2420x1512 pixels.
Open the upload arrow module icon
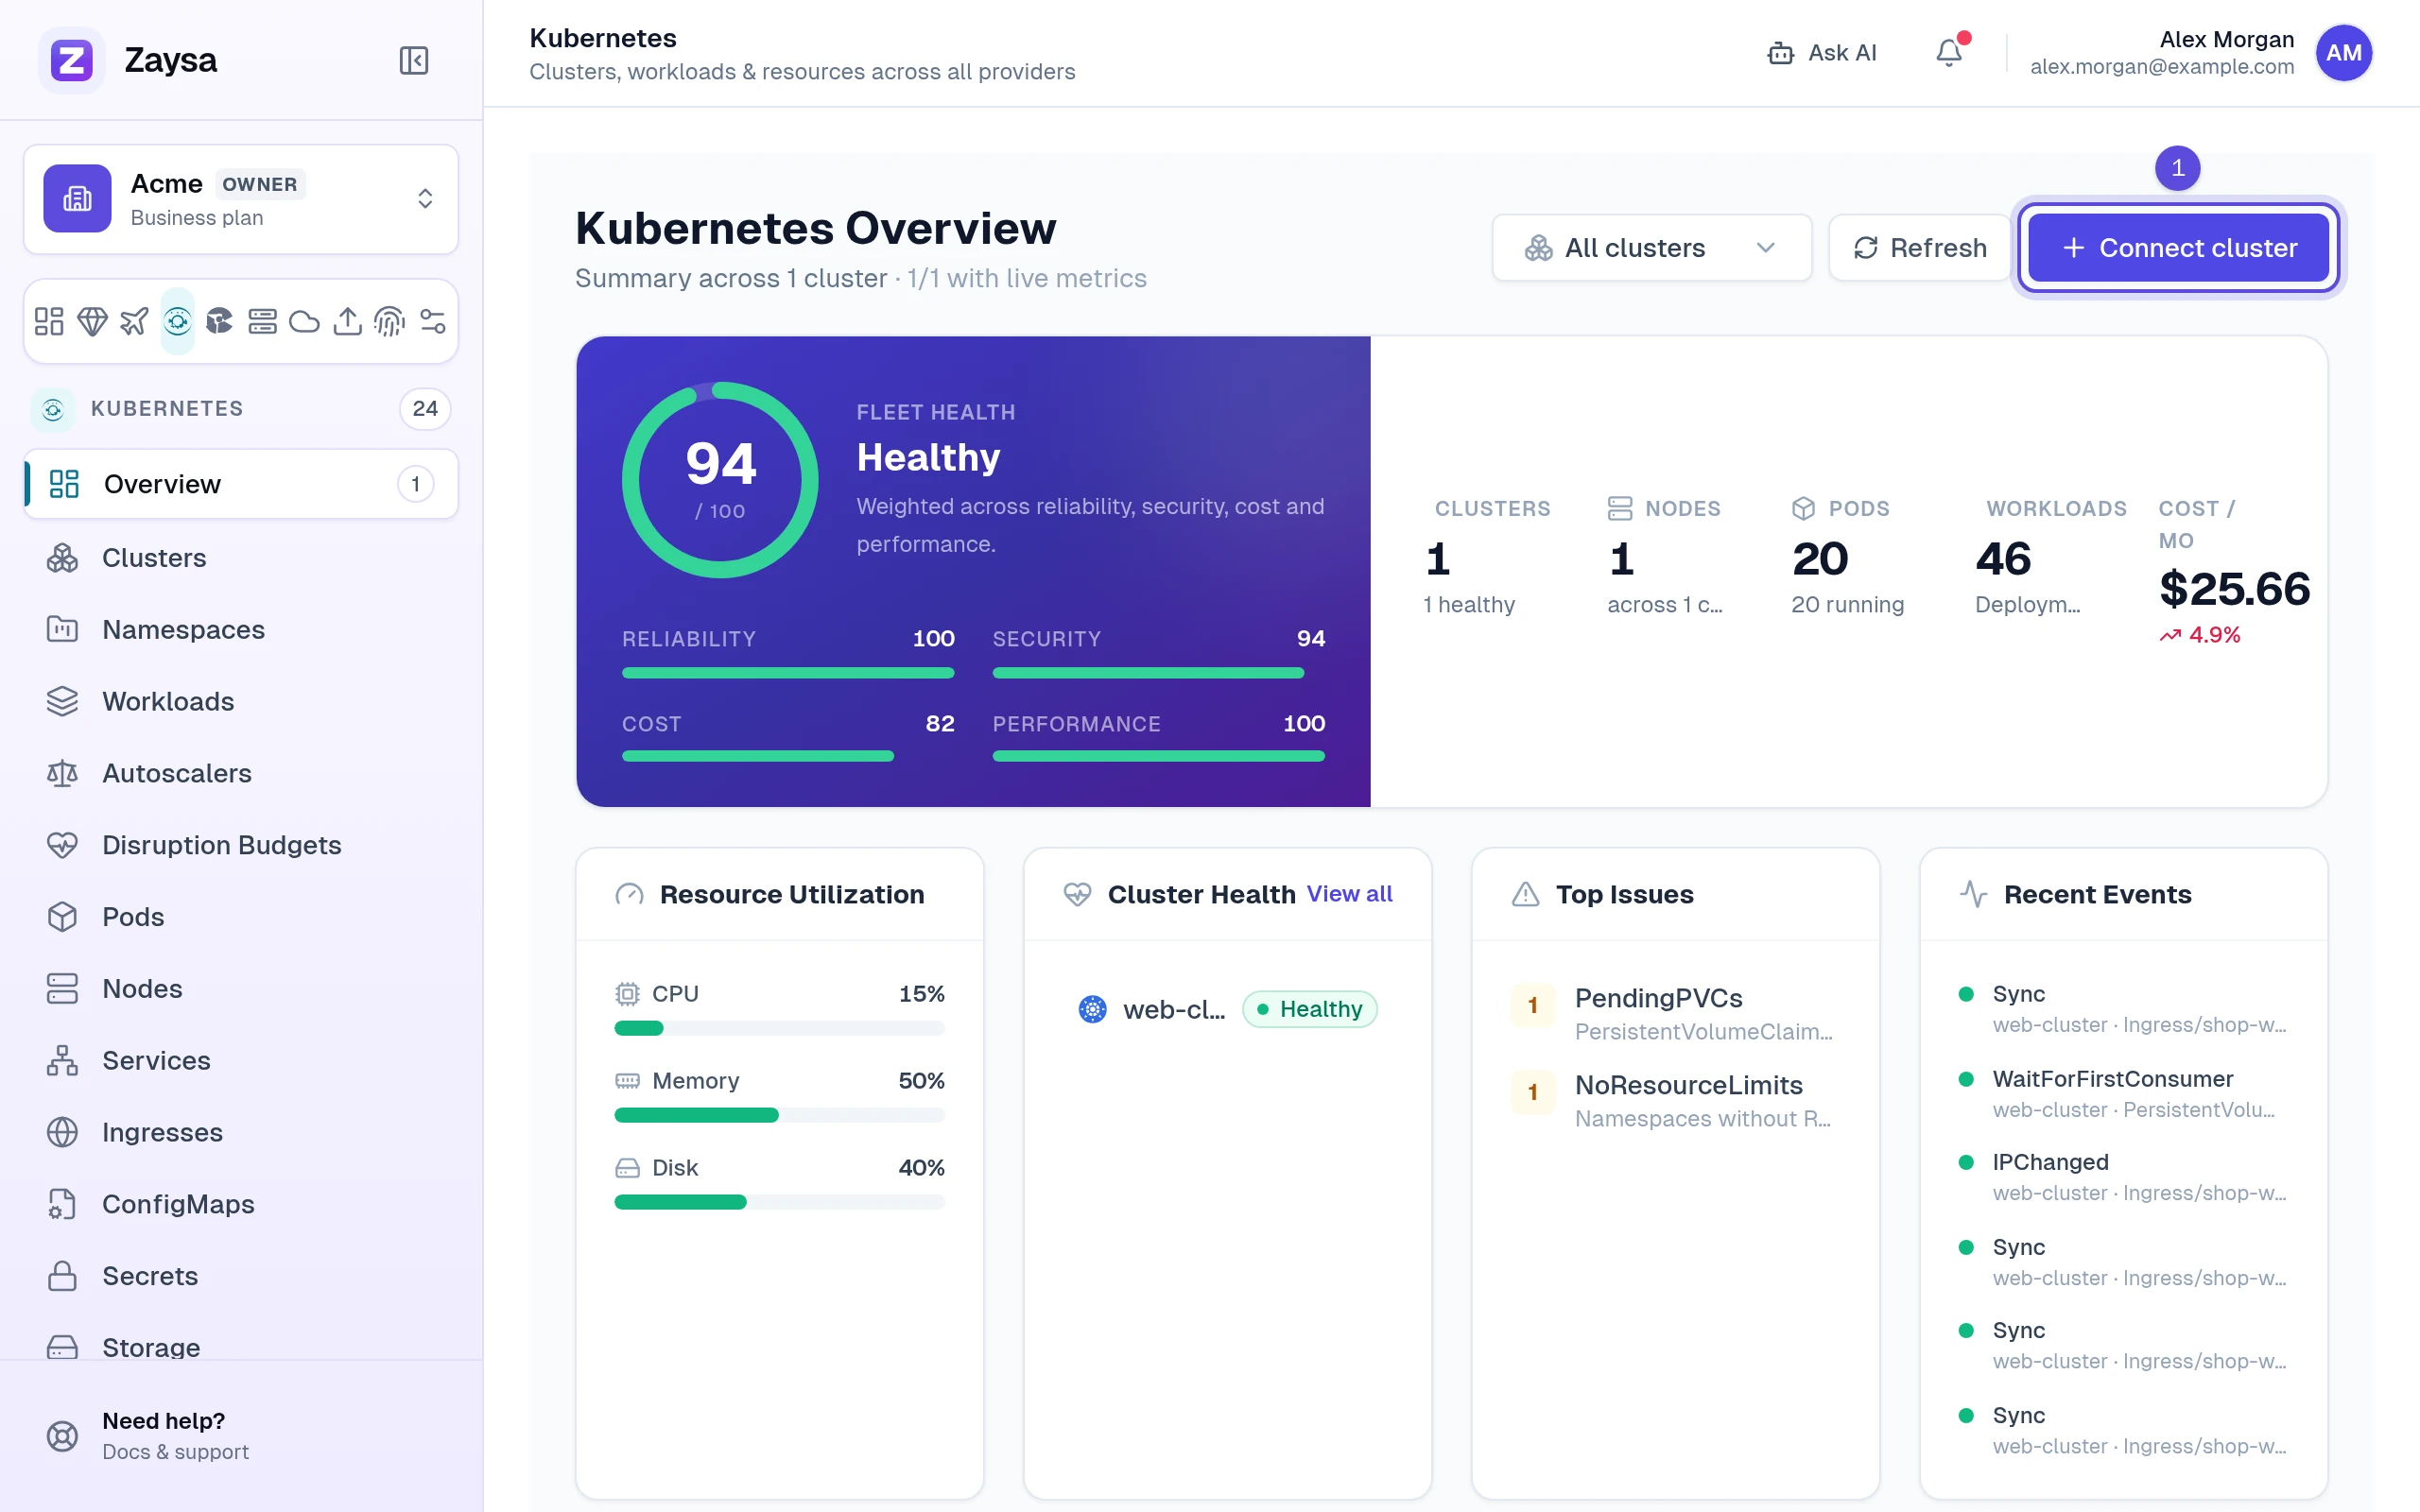click(x=347, y=321)
